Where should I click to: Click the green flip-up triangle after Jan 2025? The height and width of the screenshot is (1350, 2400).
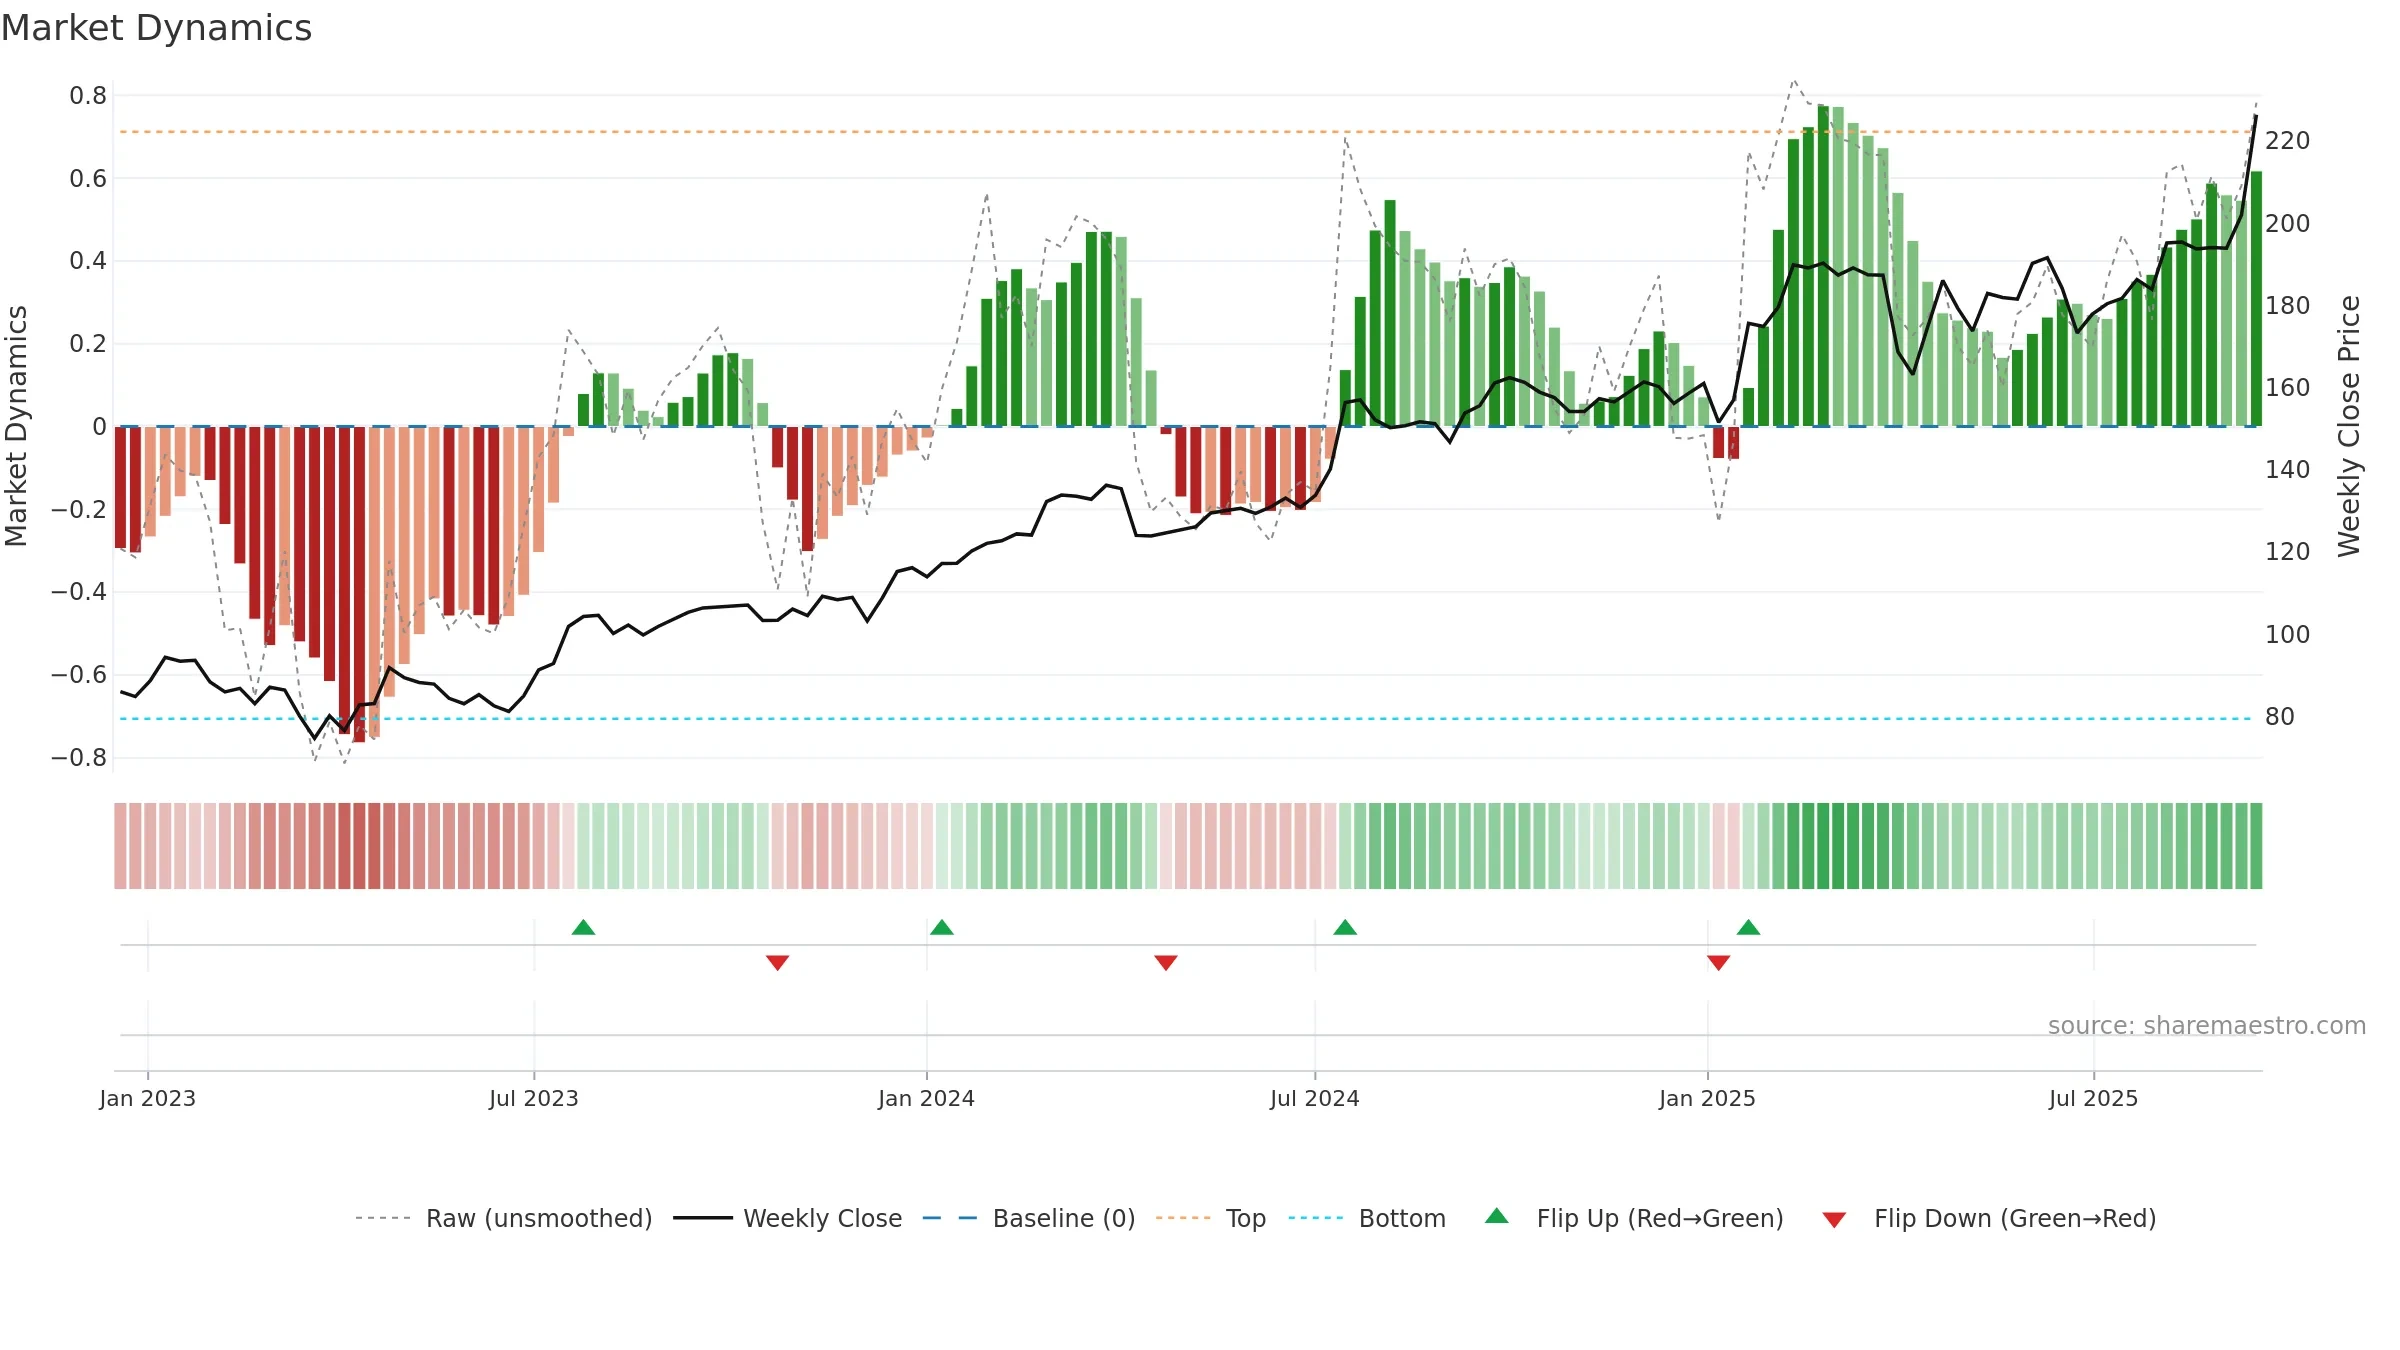point(1748,927)
